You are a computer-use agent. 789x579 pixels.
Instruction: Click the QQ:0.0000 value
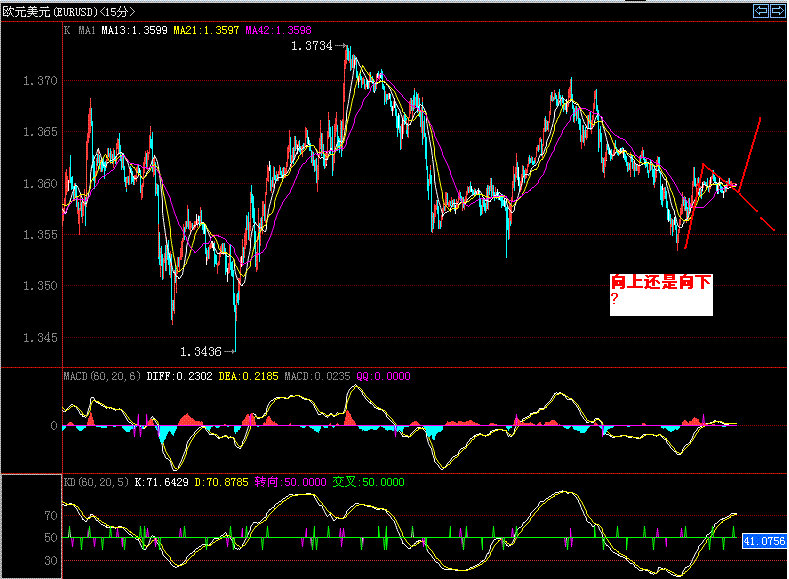click(x=383, y=376)
